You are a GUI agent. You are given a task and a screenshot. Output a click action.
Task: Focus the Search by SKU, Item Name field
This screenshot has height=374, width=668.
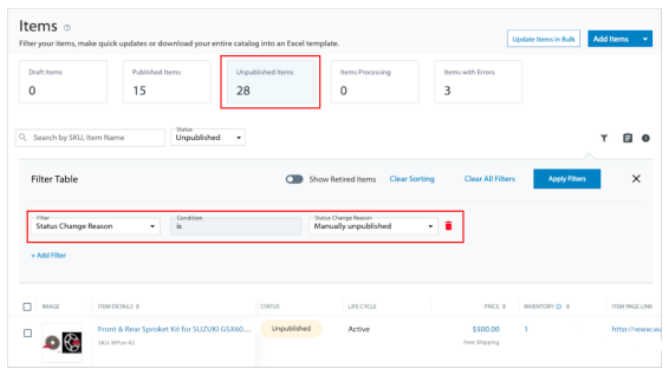(90, 138)
